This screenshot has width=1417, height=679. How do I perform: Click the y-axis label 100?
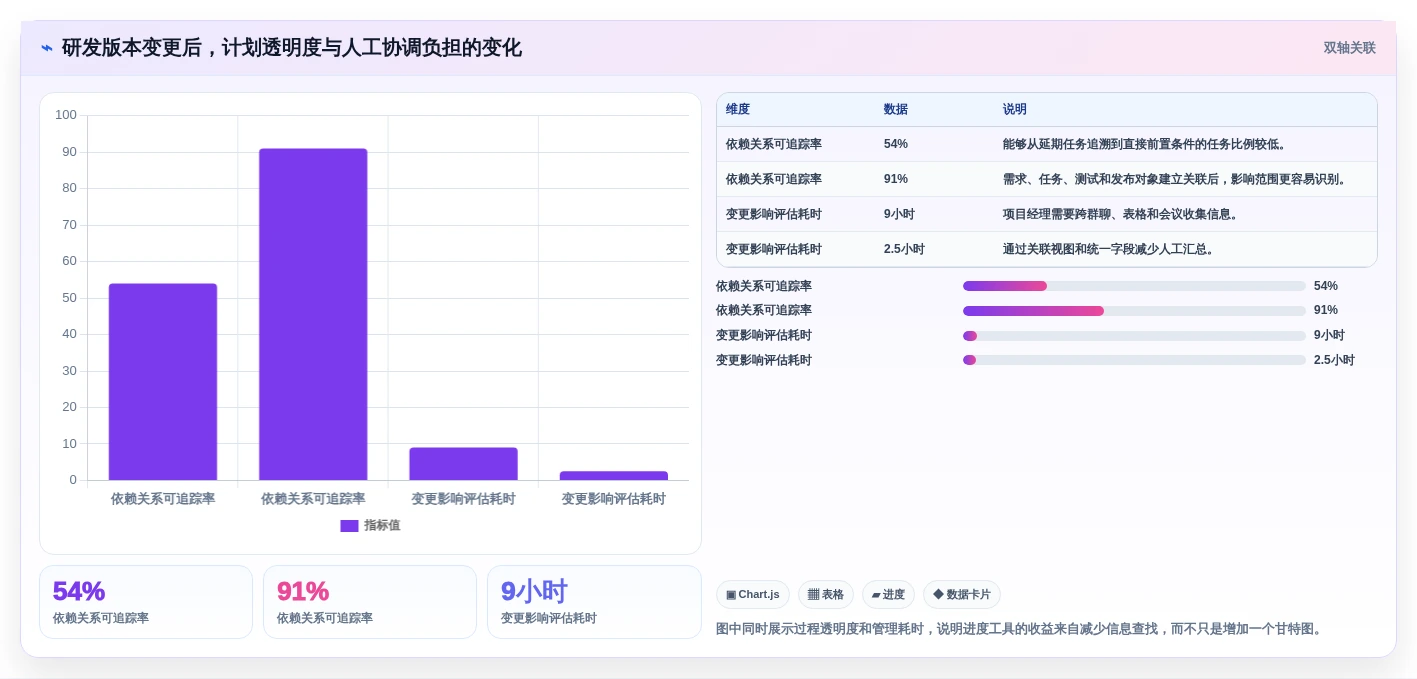pos(66,115)
